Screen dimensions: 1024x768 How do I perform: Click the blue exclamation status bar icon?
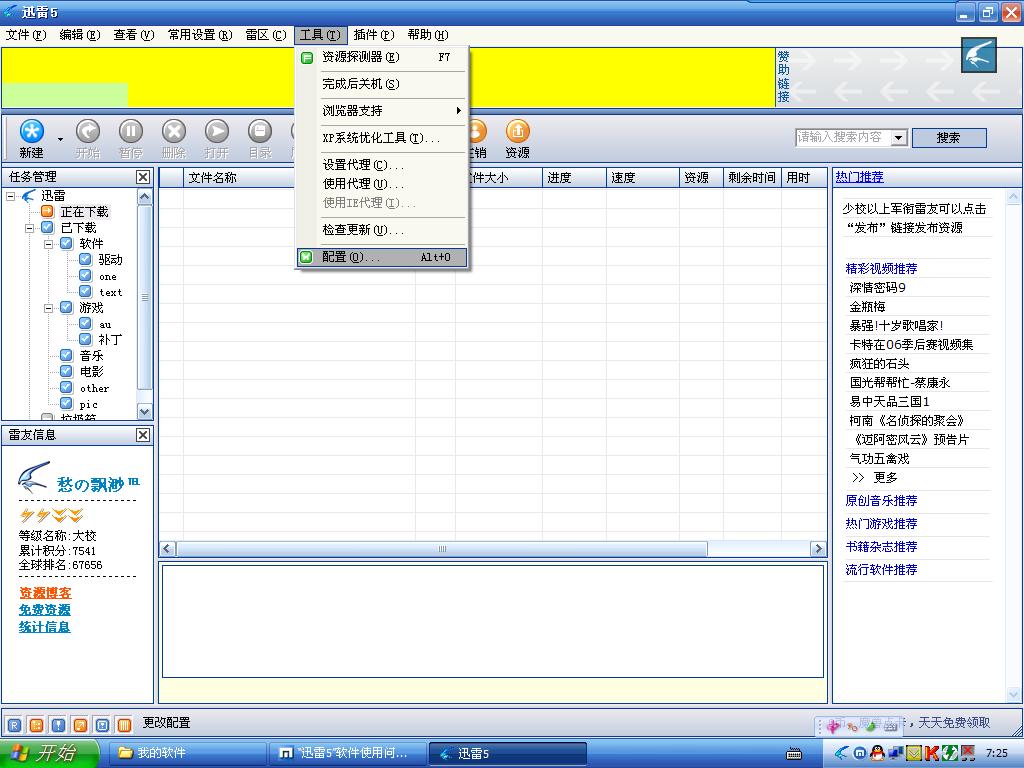tap(58, 724)
